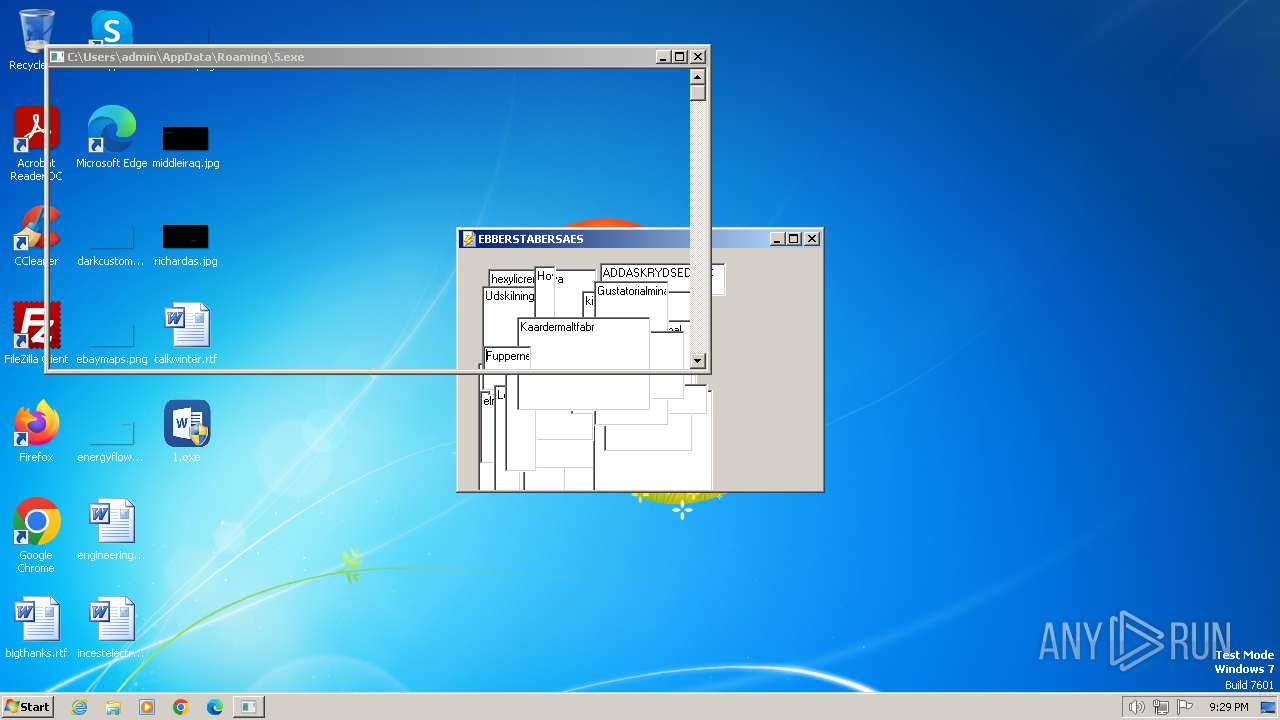Open Microsoft Edge from the taskbar
Screen dimensions: 1280x720
tap(215, 707)
